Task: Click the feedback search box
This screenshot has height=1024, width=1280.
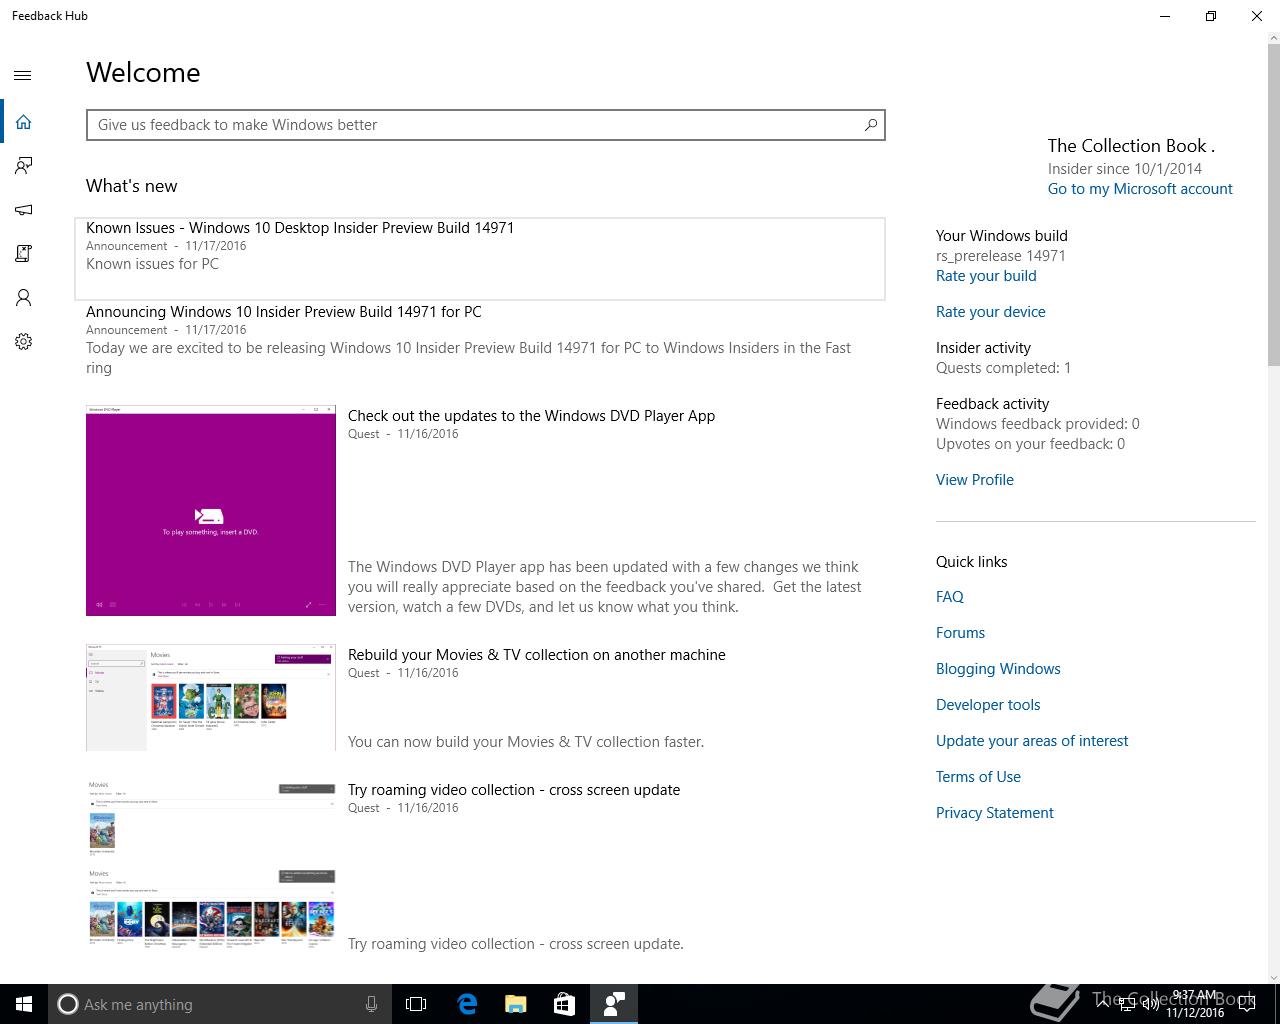Action: [485, 125]
